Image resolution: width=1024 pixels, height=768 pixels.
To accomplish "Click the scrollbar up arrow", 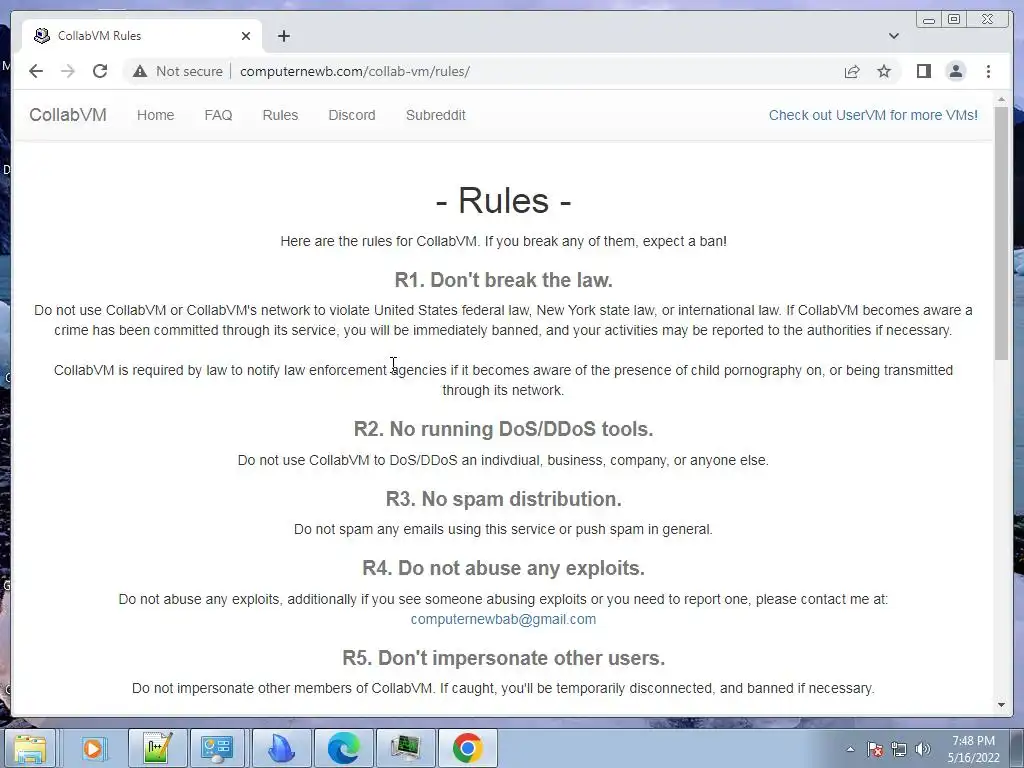I will click(x=1001, y=99).
